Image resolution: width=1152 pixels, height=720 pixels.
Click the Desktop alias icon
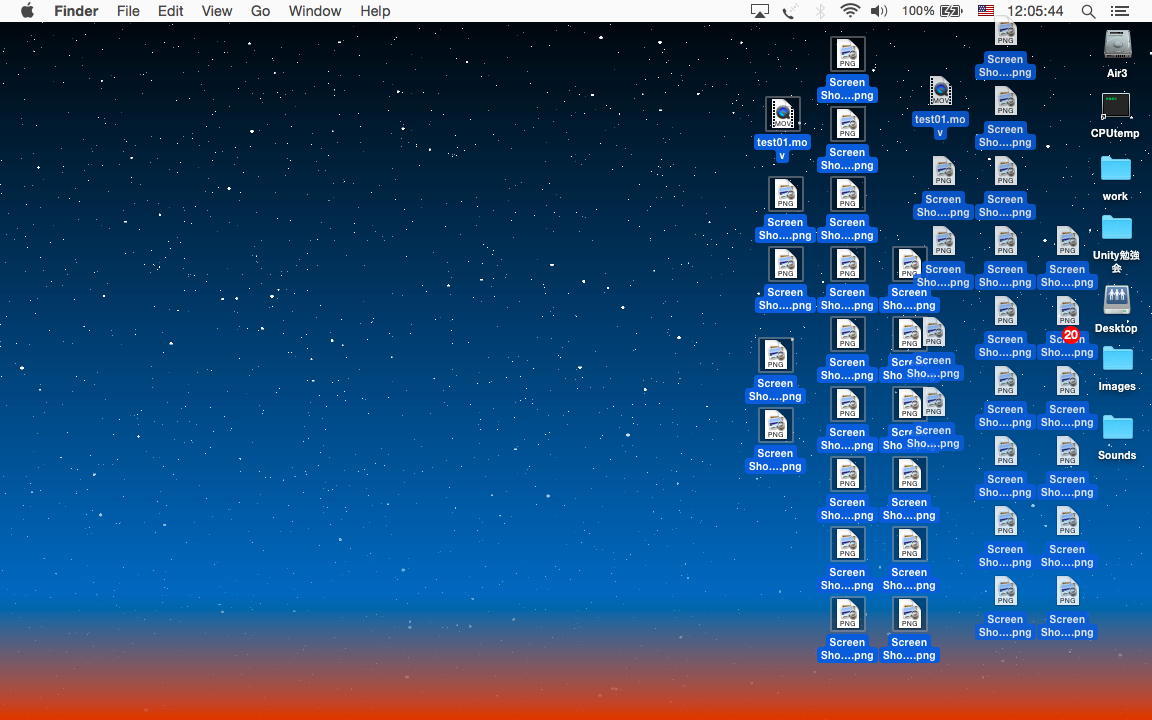point(1116,299)
